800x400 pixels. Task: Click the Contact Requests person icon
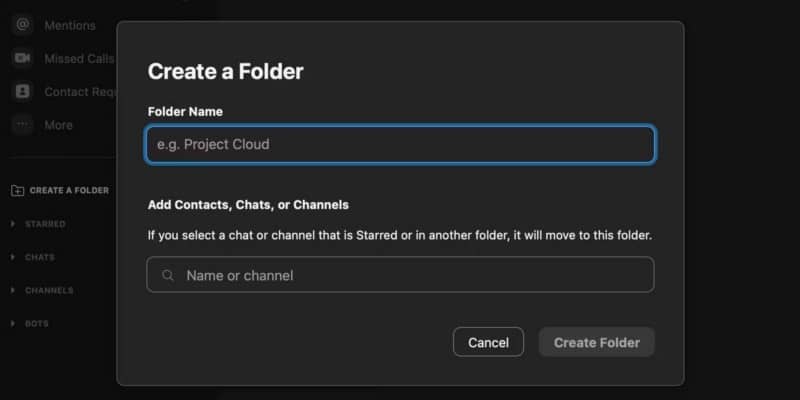coord(22,91)
